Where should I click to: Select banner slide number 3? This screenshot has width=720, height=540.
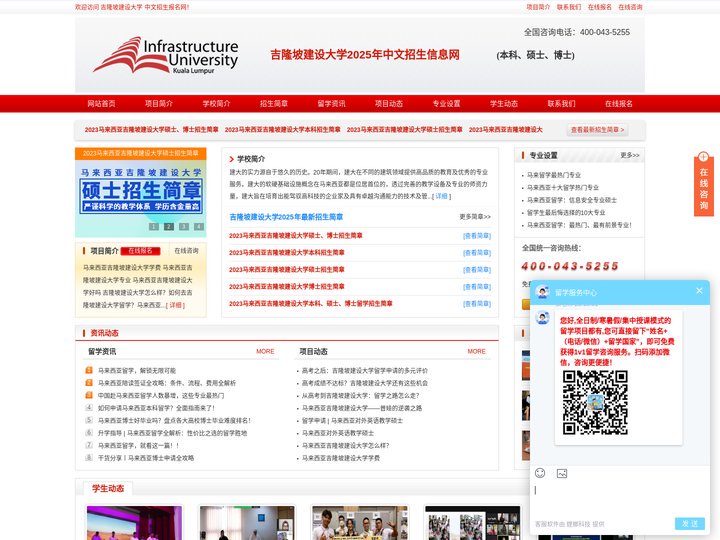click(184, 226)
